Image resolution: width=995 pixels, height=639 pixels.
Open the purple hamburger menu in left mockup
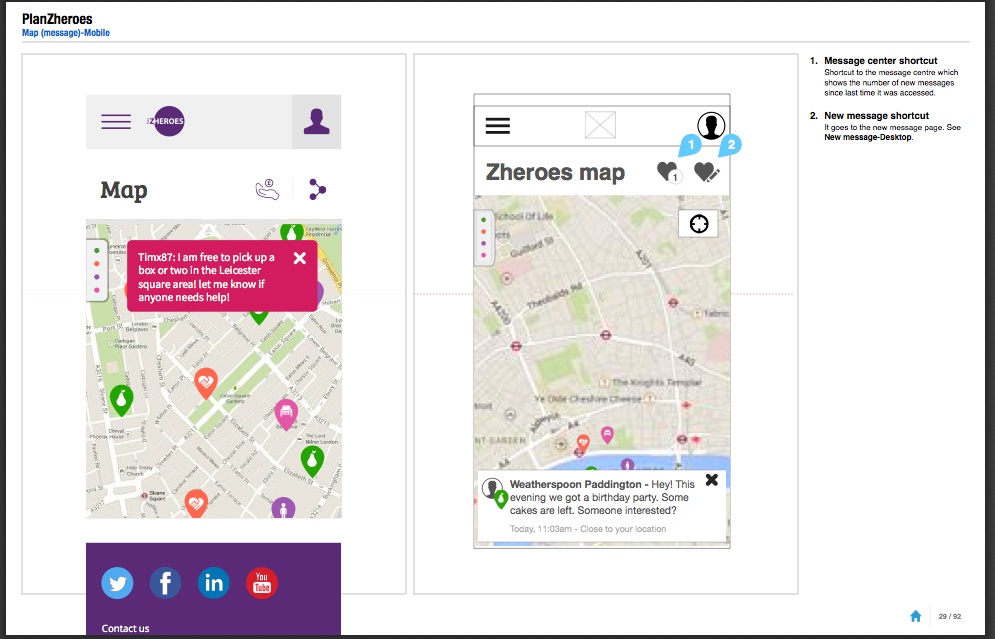[116, 122]
